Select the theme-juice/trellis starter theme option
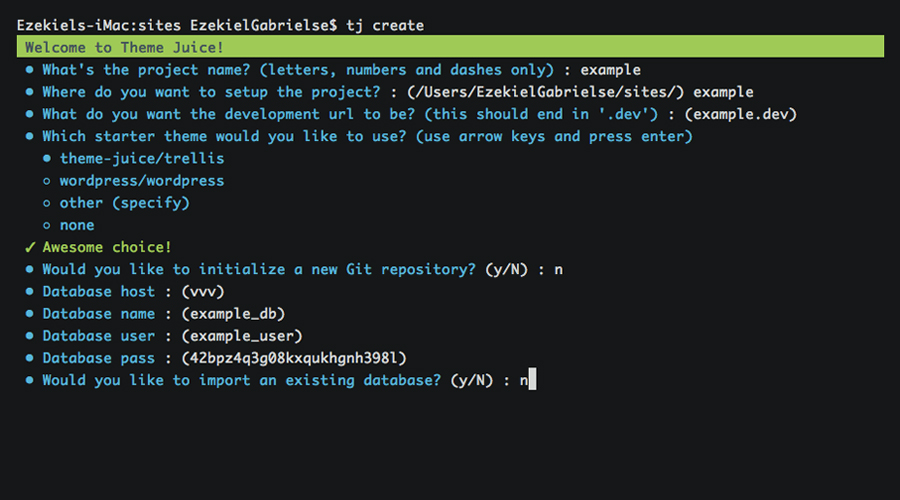The width and height of the screenshot is (900, 500). click(x=142, y=158)
